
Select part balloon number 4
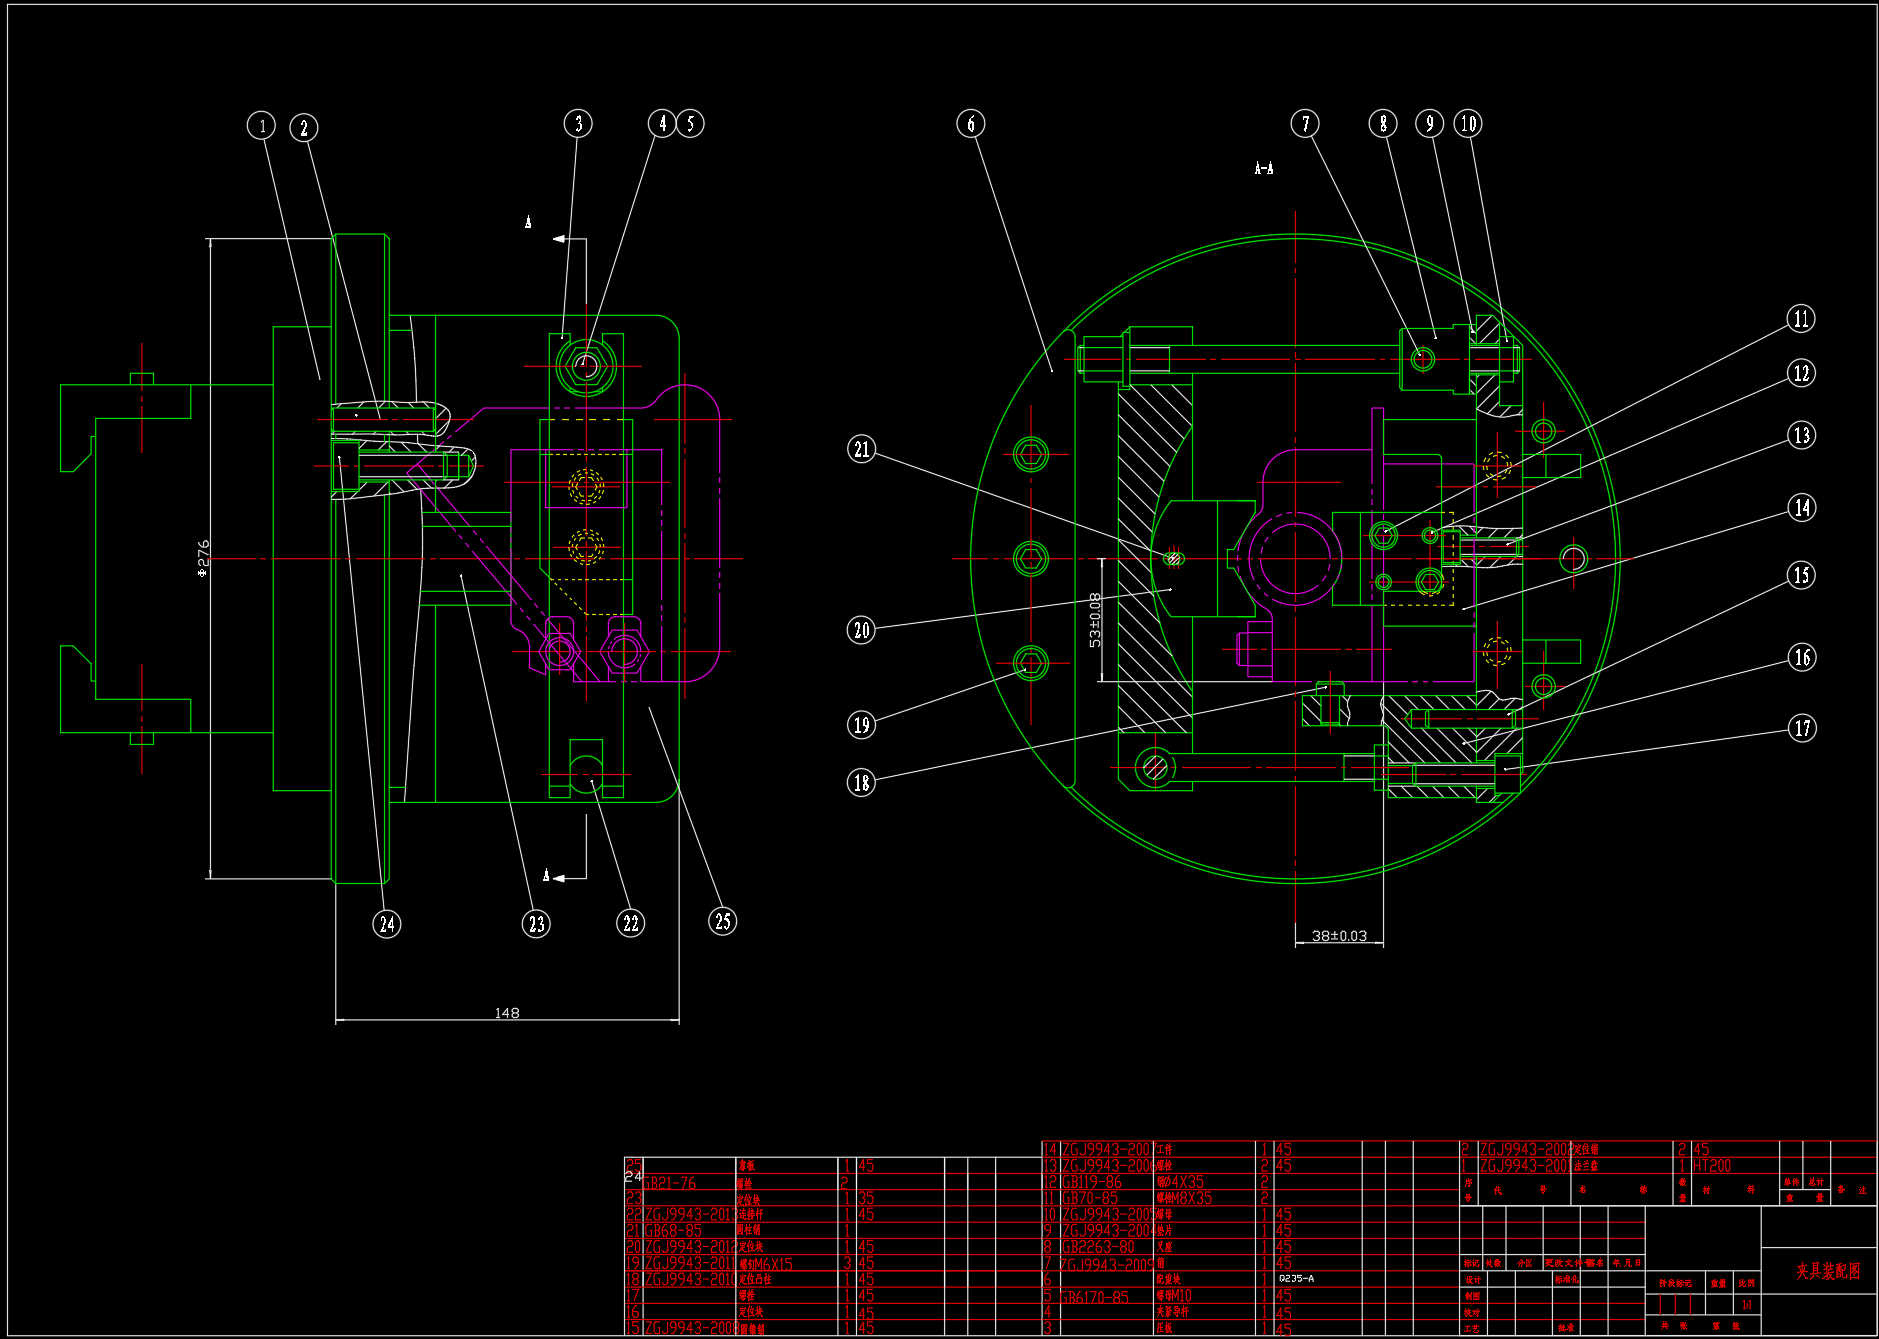point(662,123)
